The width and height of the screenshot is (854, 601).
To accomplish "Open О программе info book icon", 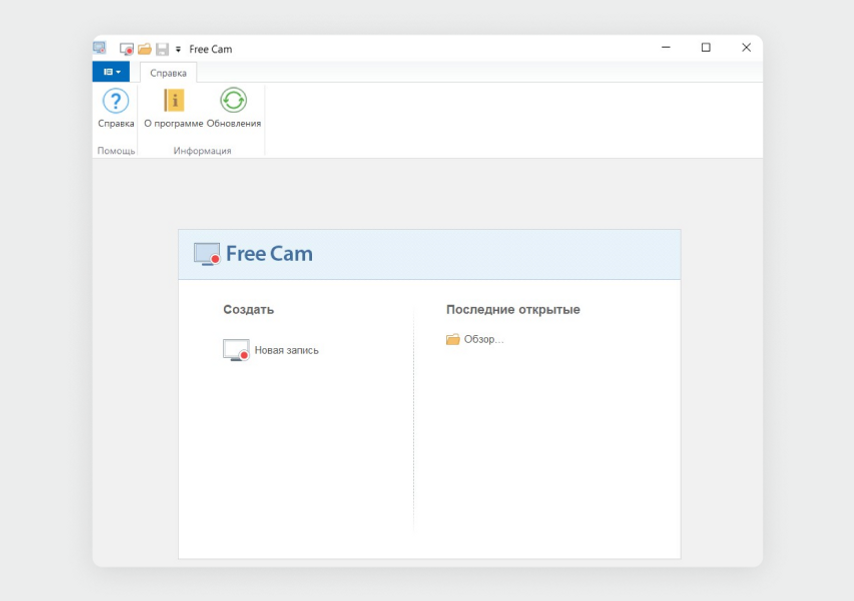I will [174, 100].
